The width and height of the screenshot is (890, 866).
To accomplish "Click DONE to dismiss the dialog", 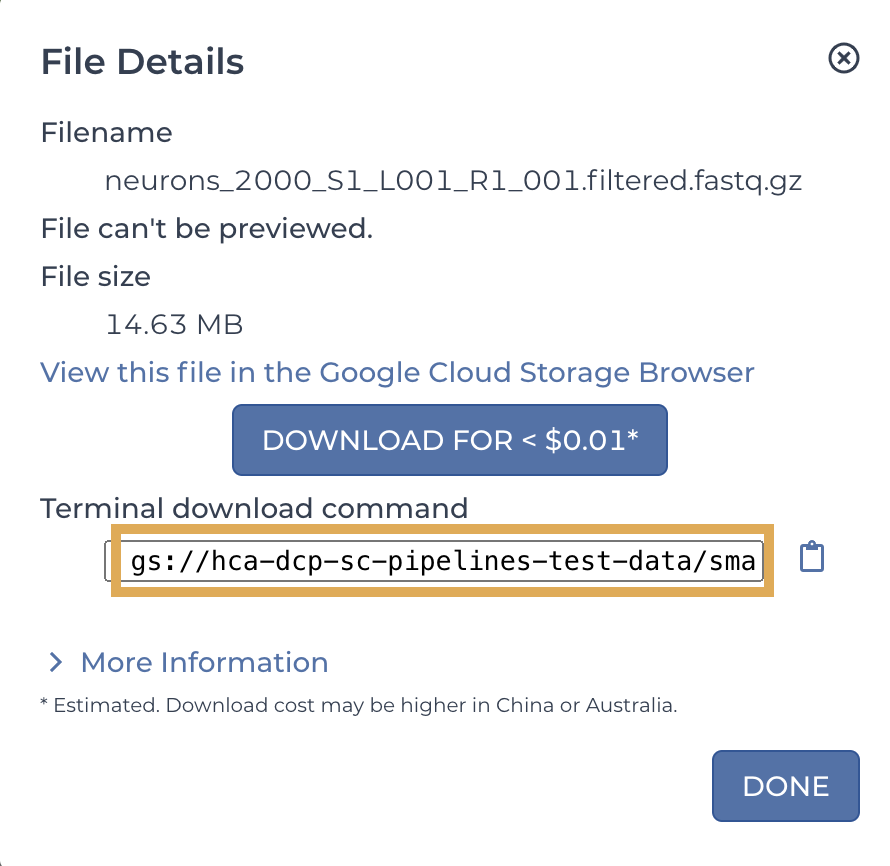I will pyautogui.click(x=786, y=786).
